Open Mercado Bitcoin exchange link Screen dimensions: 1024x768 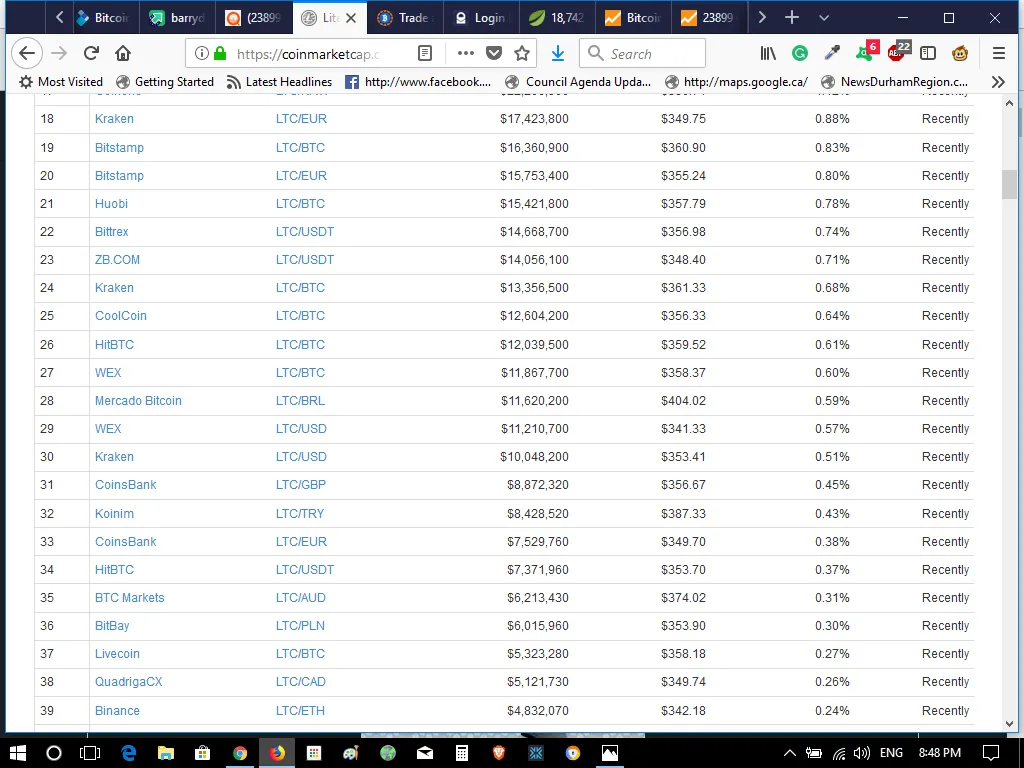pyautogui.click(x=138, y=401)
